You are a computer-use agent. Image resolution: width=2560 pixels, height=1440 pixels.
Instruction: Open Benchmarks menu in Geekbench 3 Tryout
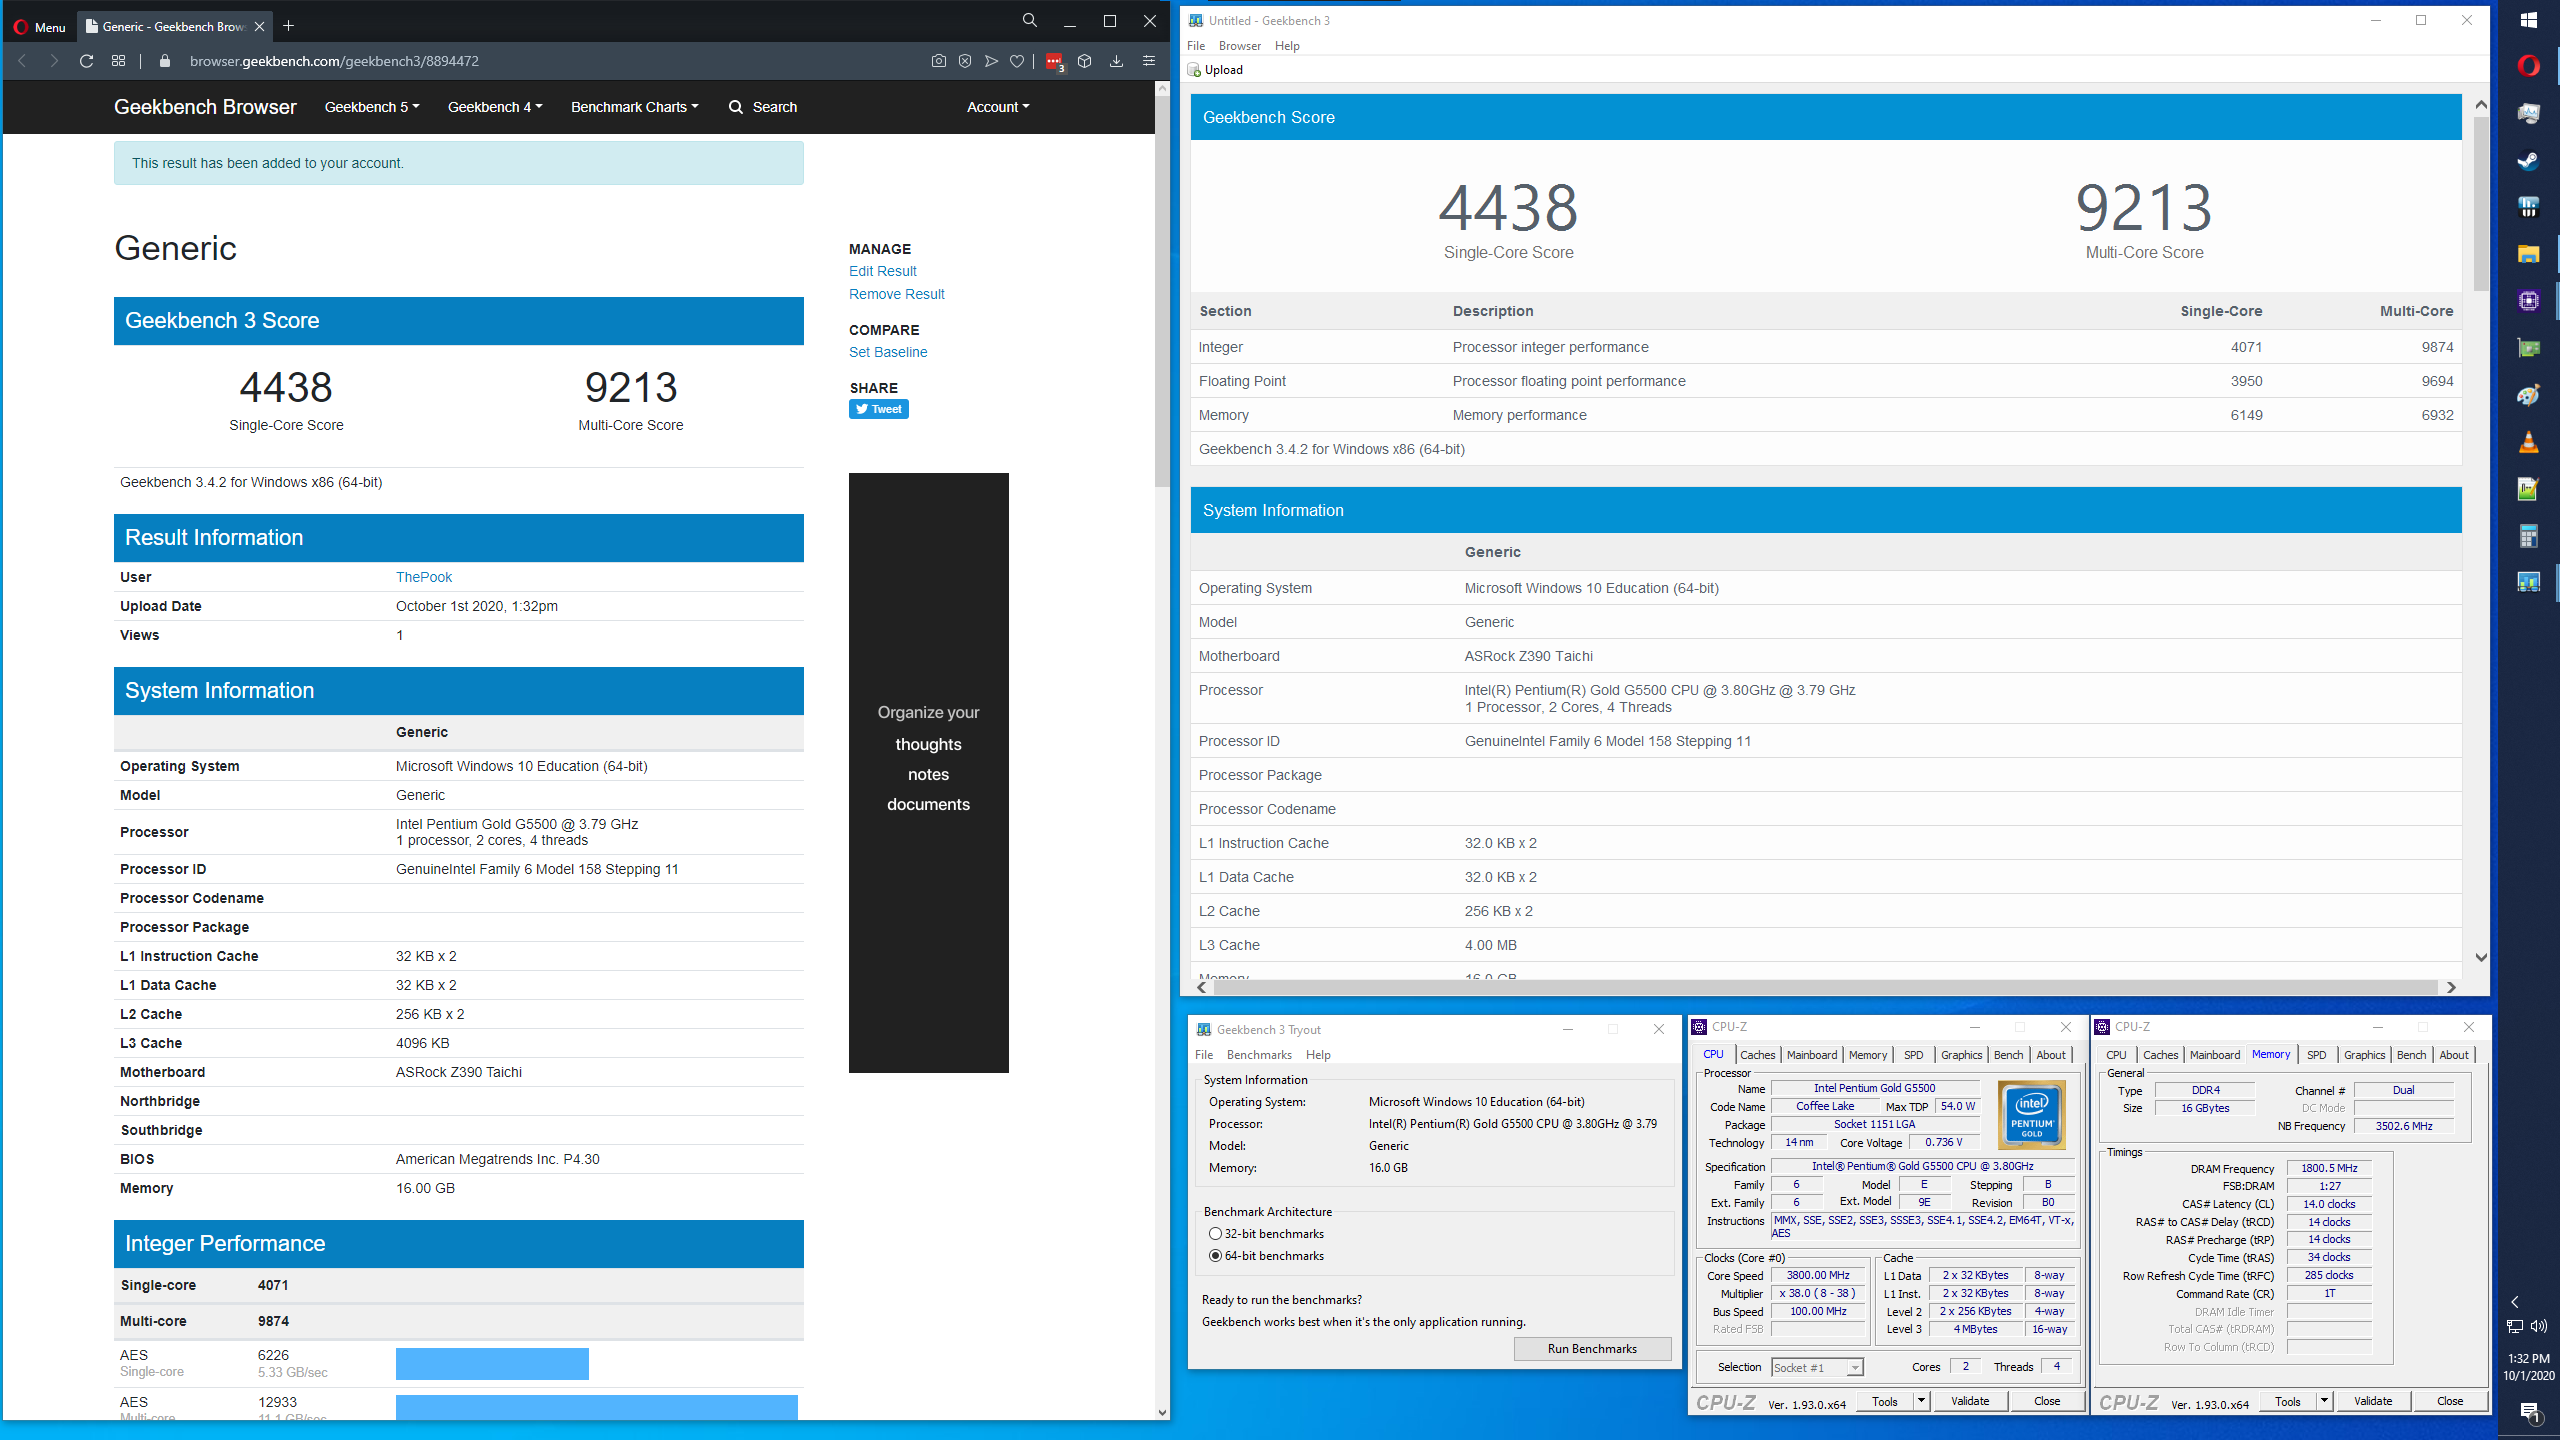(1259, 1055)
